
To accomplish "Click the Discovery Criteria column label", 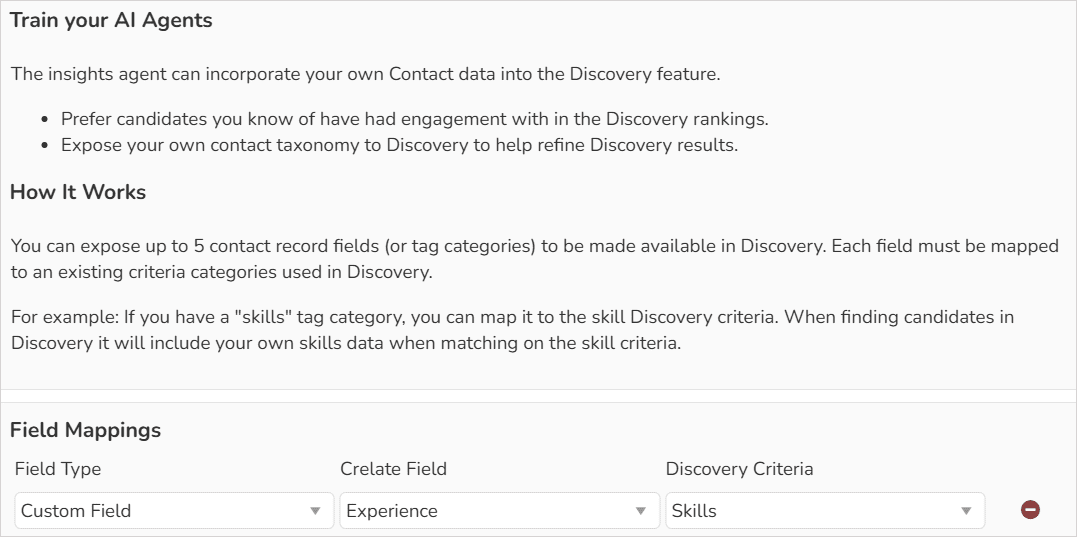I will point(739,469).
